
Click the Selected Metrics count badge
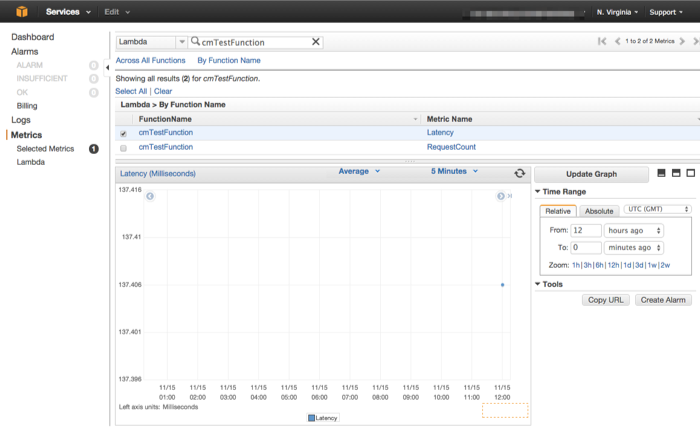point(93,149)
